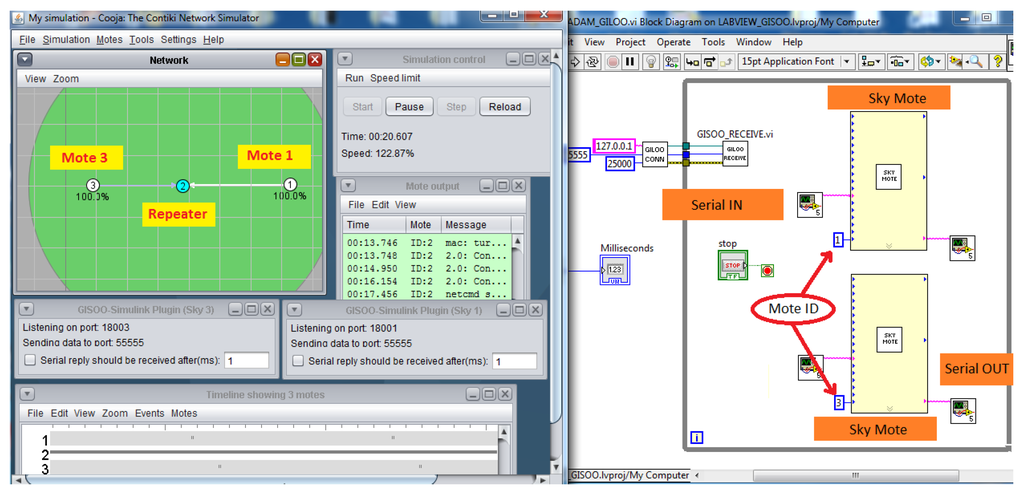
Task: Click the GILOO RECEIVE subVI block
Action: [735, 153]
